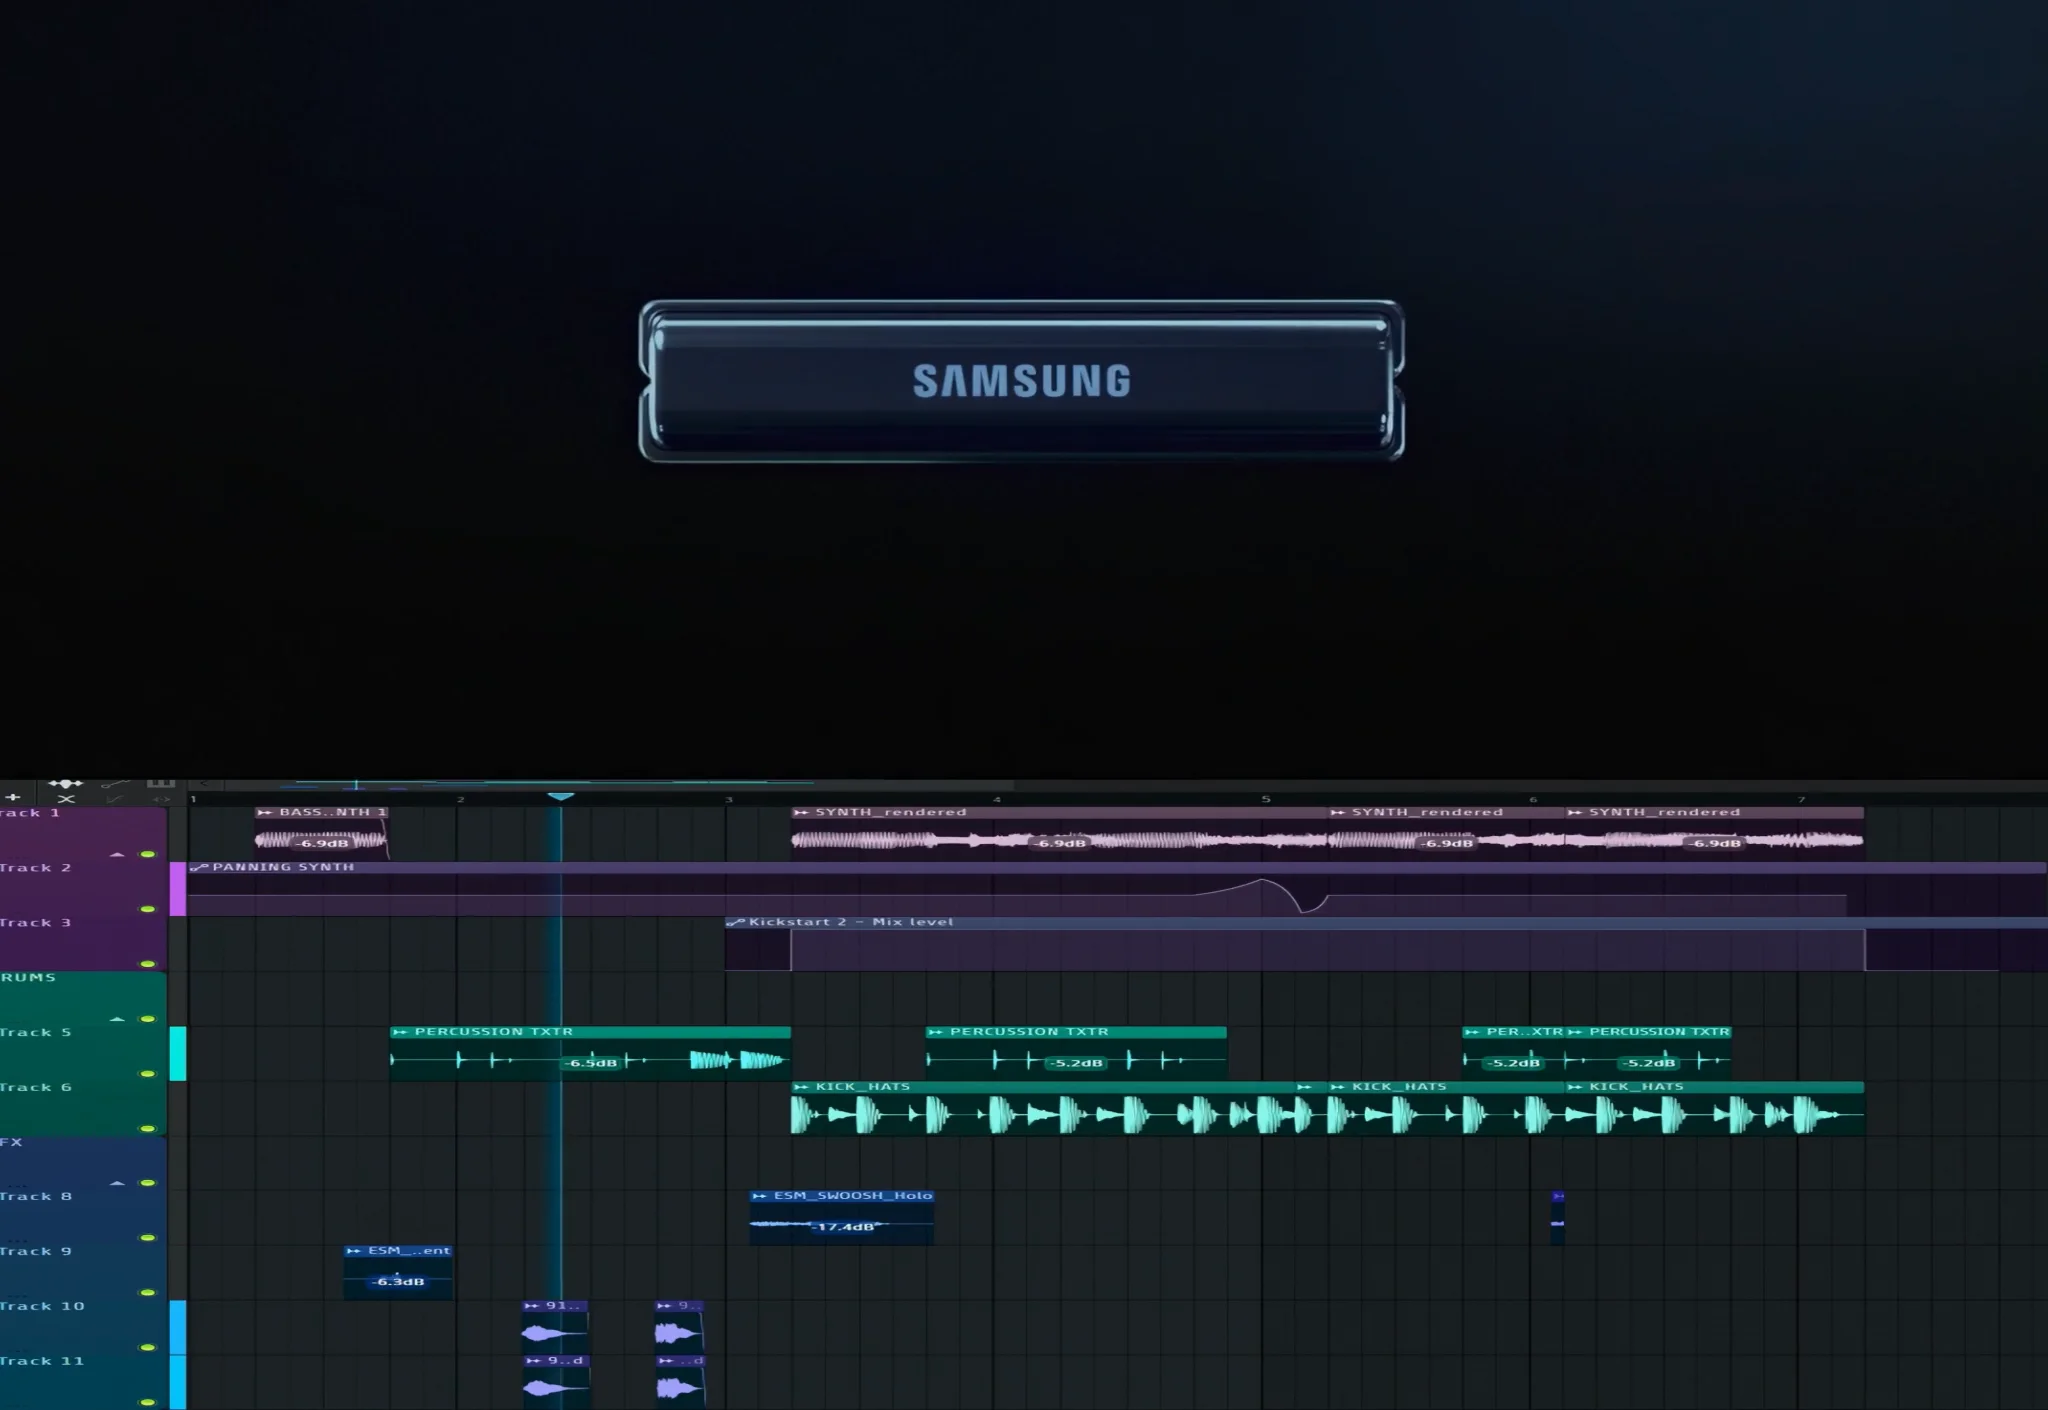Collapse the DRUMS track group arrow
Viewport: 2048px width, 1410px height.
coord(117,1019)
